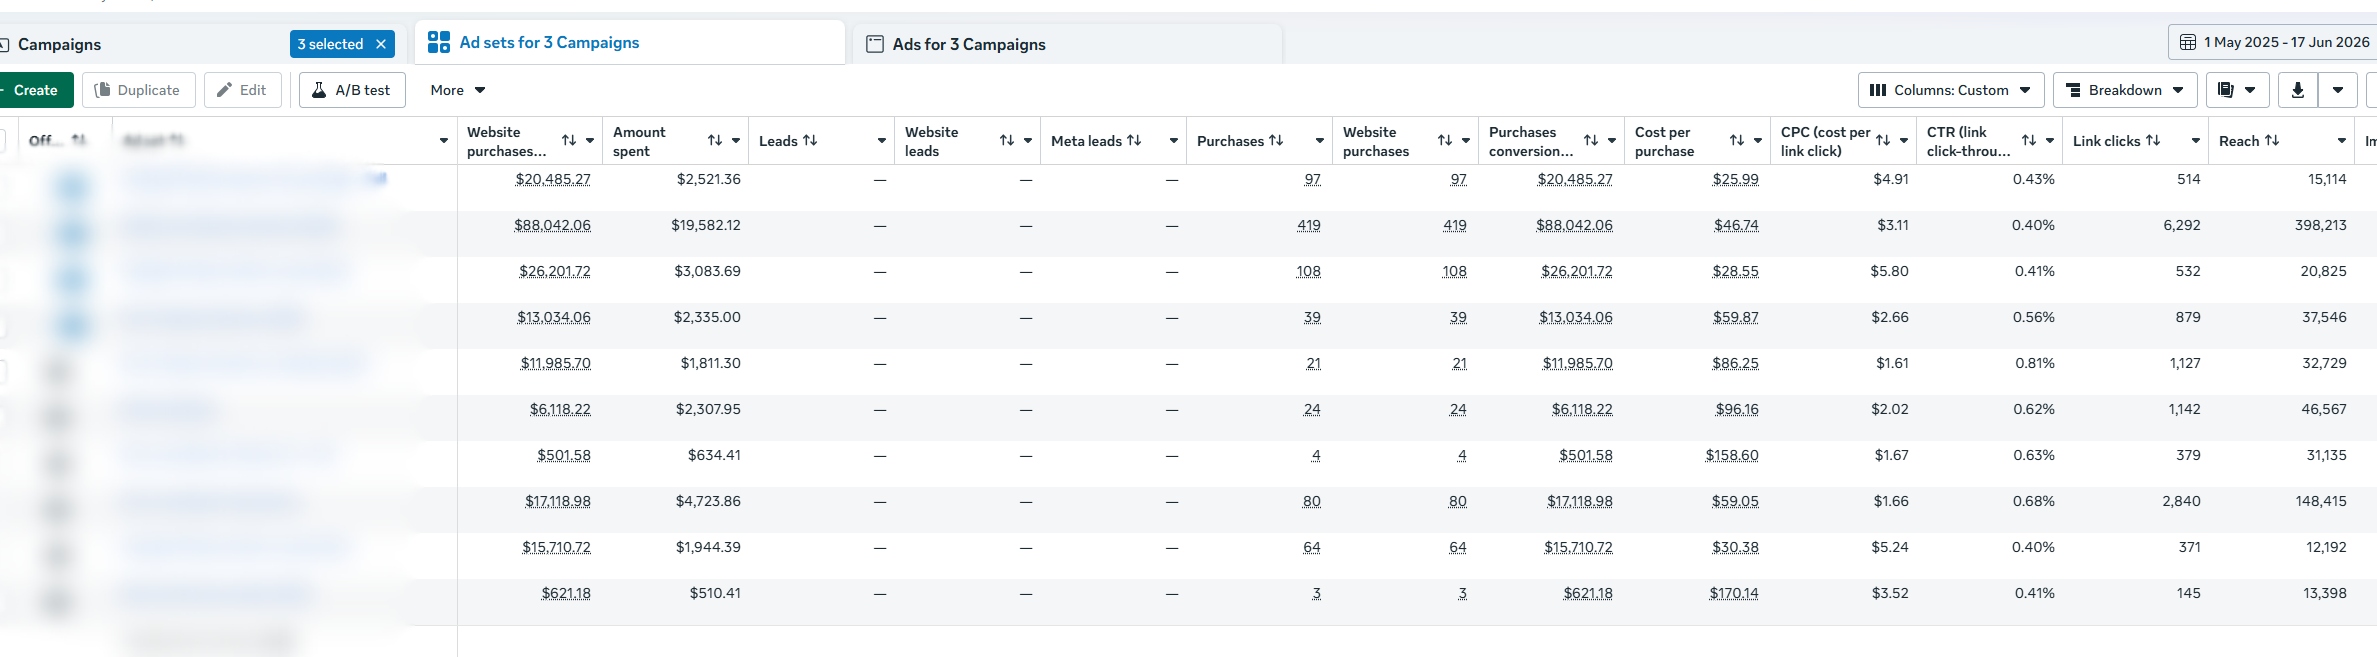Viewport: 2377px width, 657px height.
Task: Click the Edit button
Action: (x=243, y=90)
